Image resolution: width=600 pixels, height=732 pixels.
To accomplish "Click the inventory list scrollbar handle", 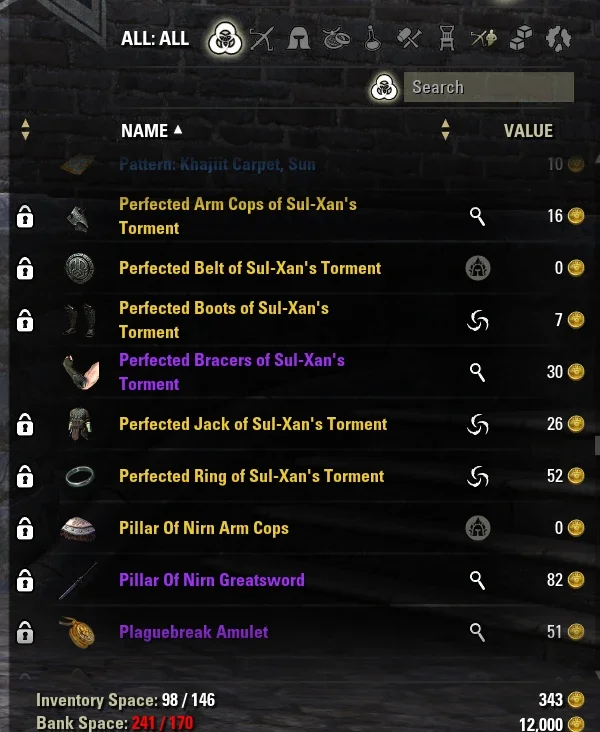I will click(597, 444).
